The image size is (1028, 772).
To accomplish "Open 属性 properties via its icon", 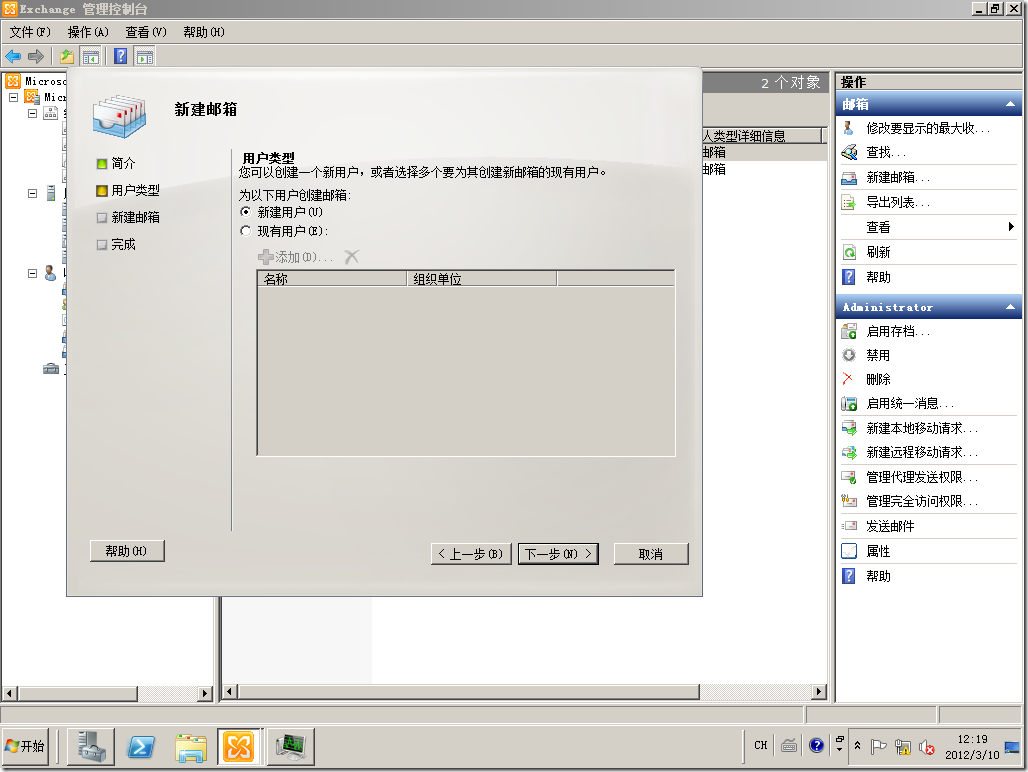I will [x=849, y=551].
